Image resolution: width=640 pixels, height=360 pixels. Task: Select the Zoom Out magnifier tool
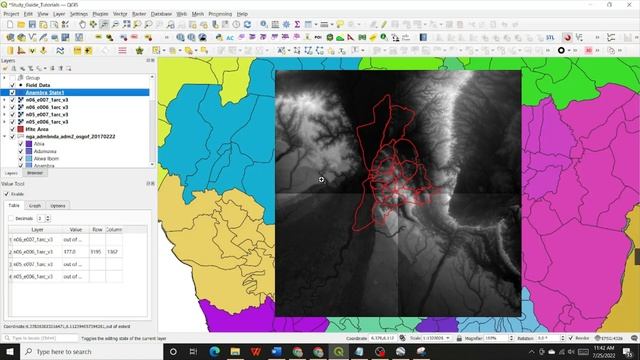tap(115, 24)
